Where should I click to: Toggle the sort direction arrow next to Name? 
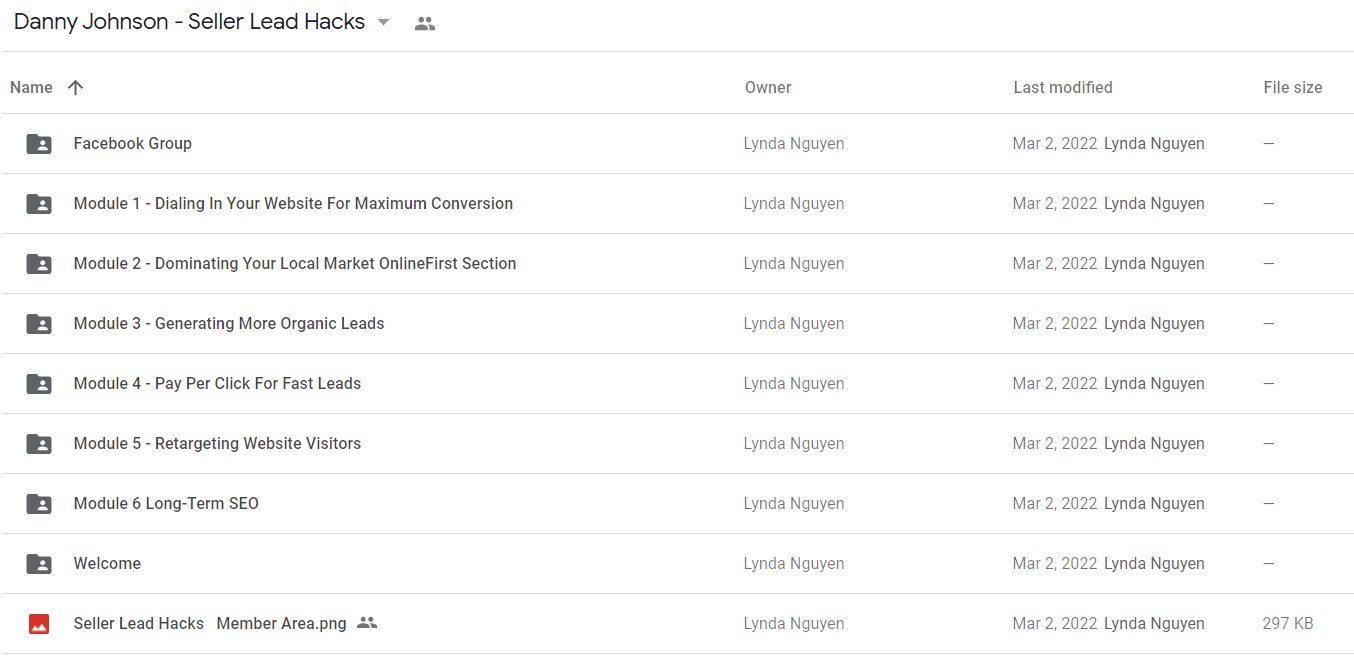75,87
